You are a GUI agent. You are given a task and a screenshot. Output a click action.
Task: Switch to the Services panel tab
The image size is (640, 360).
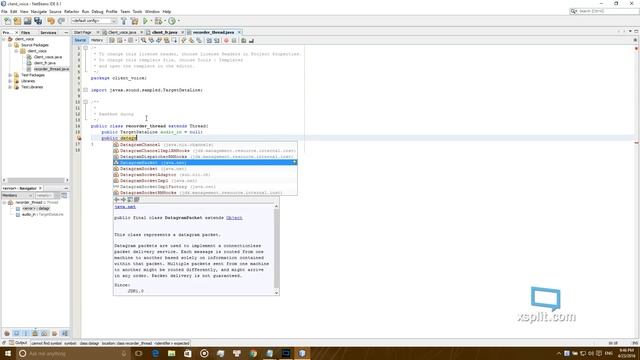(48, 32)
